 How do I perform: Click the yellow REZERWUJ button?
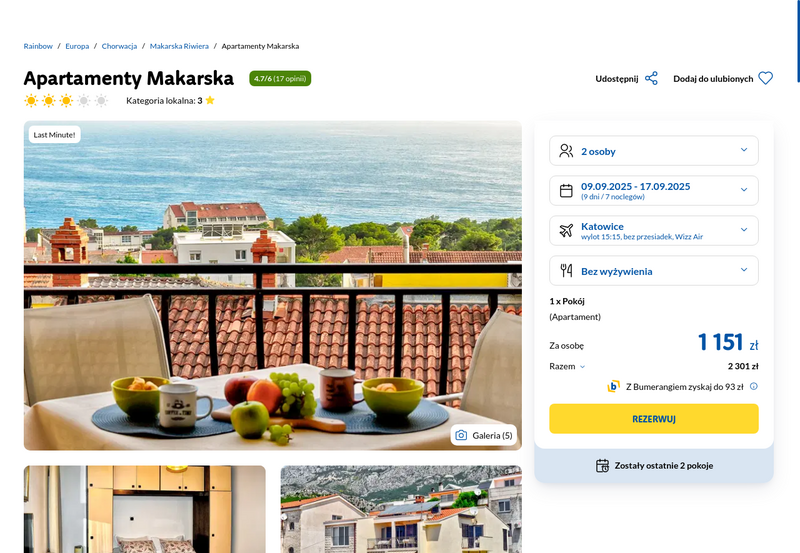tap(654, 419)
